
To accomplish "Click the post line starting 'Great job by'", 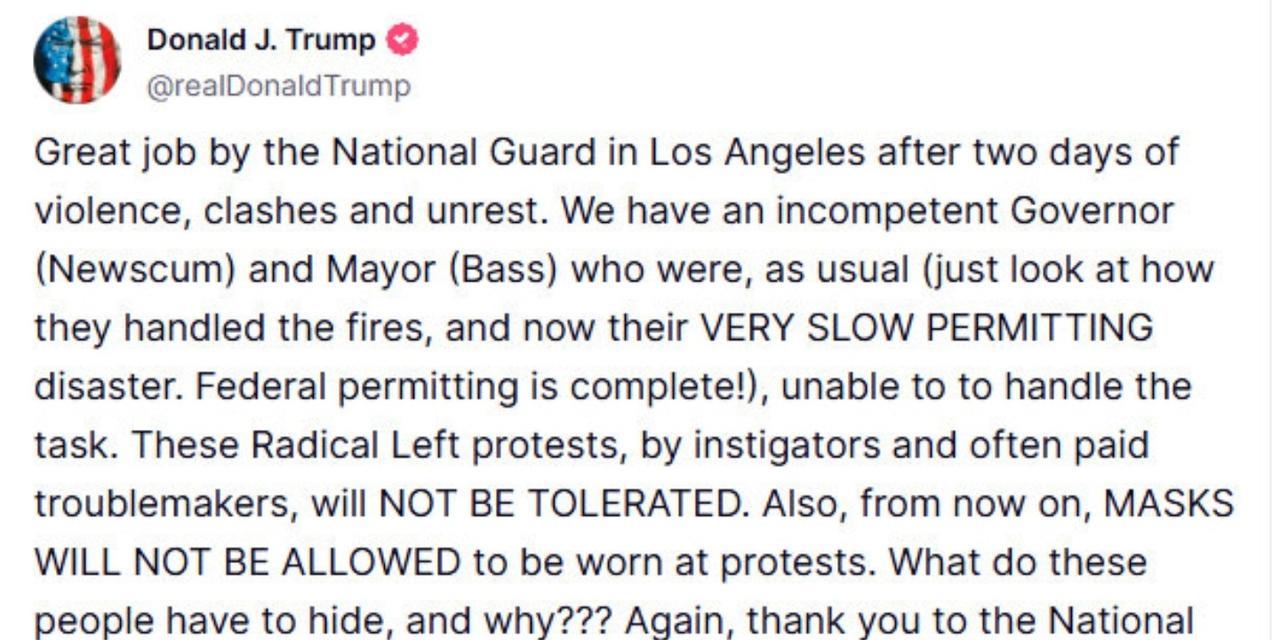I will (607, 154).
